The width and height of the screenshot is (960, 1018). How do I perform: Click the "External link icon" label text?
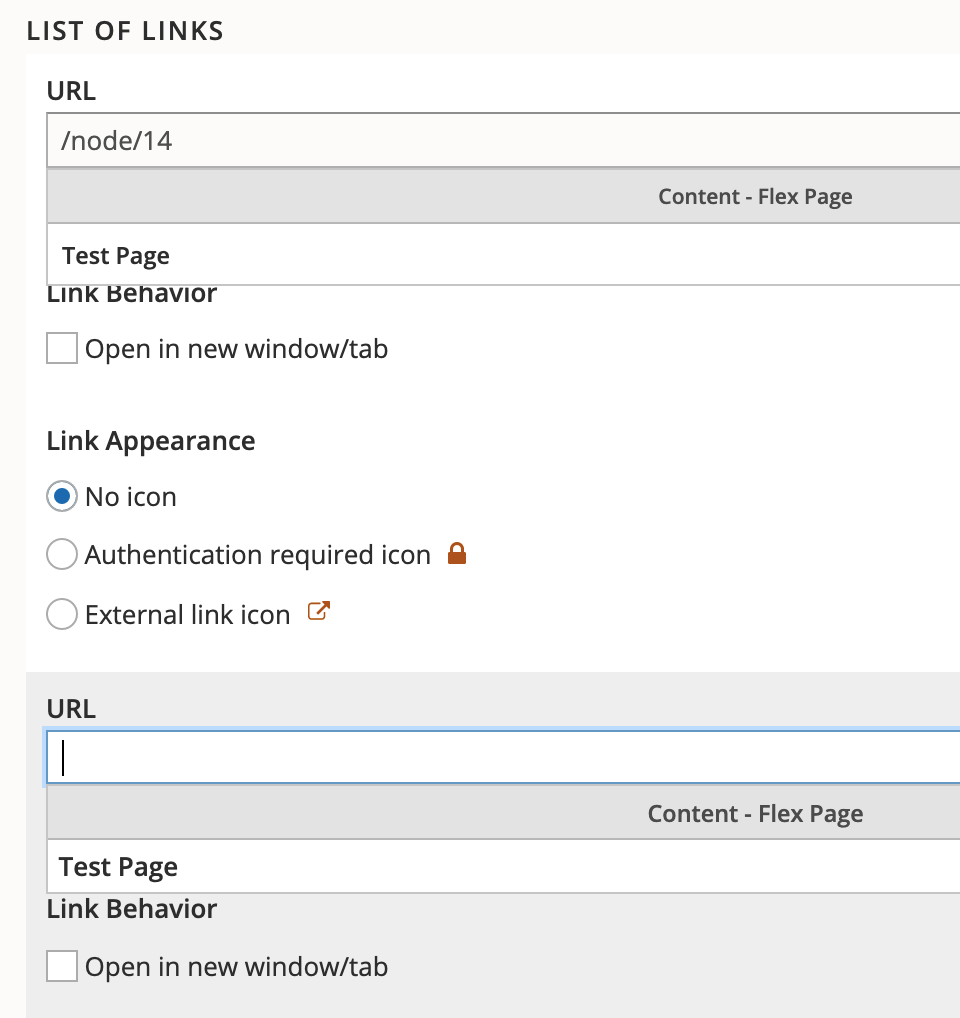tap(188, 614)
